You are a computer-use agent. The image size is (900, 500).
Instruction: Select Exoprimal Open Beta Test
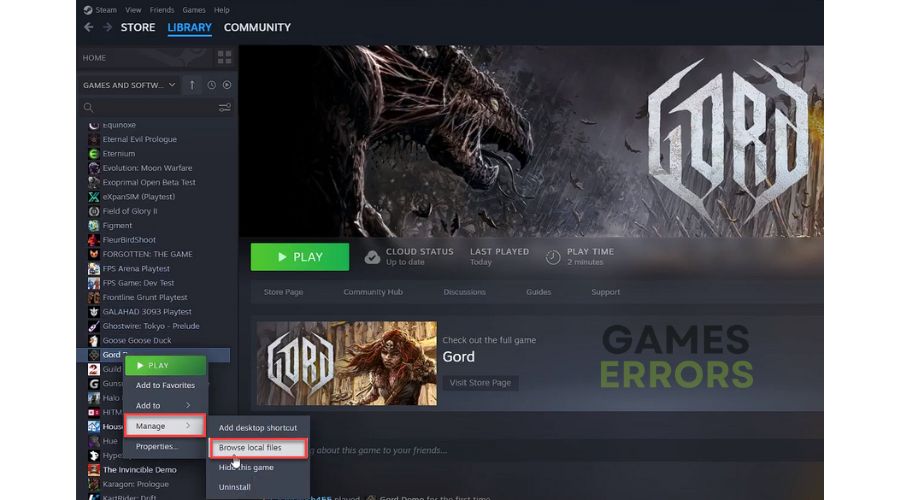149,182
